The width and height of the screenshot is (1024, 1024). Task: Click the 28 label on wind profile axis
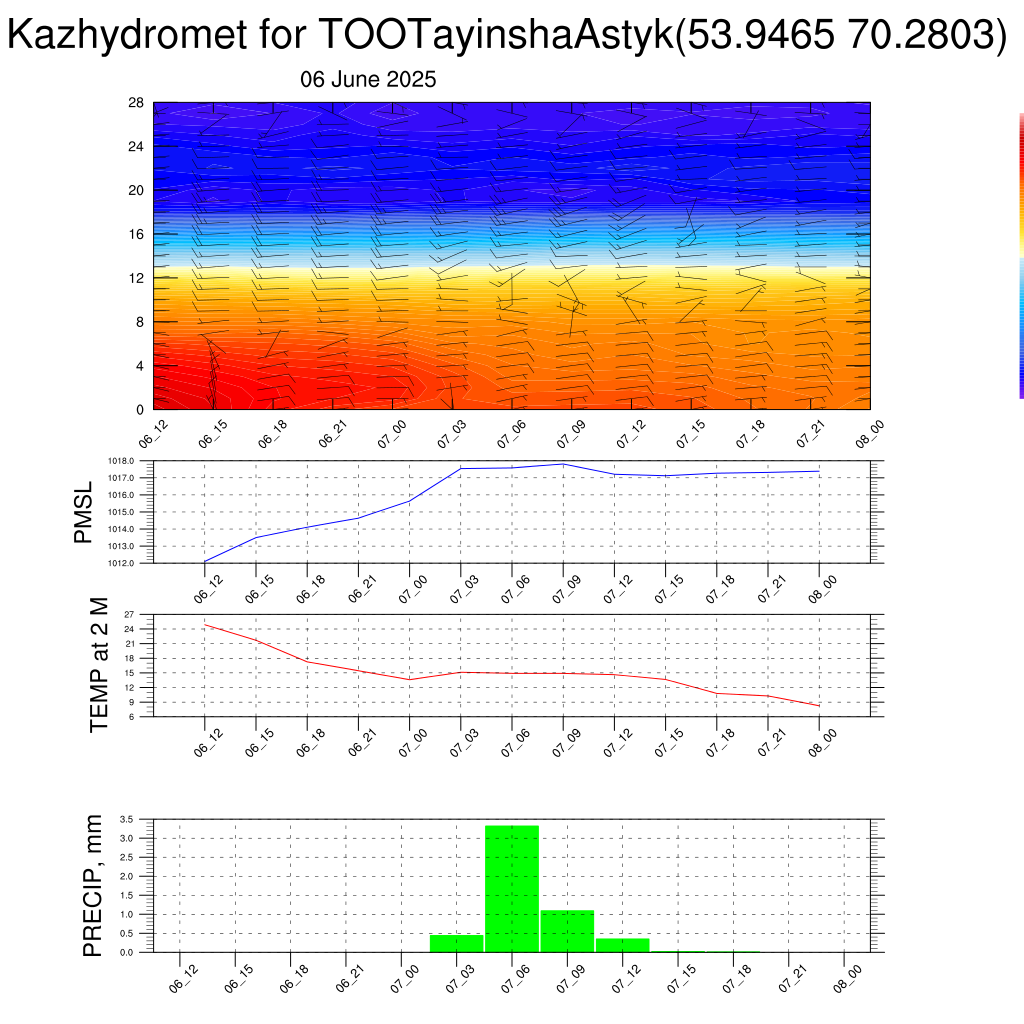pyautogui.click(x=136, y=103)
